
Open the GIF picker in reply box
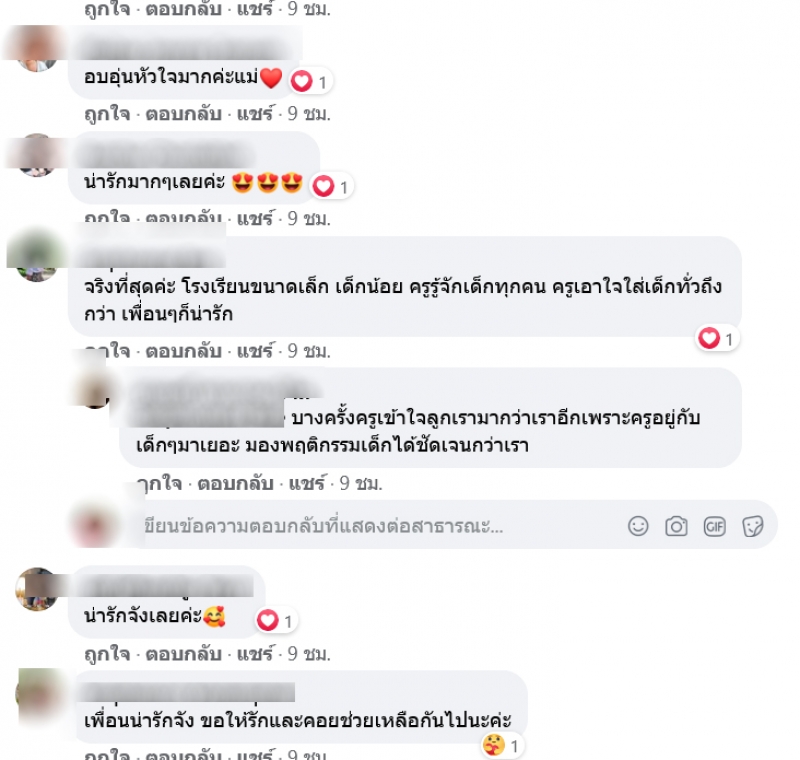pos(714,526)
